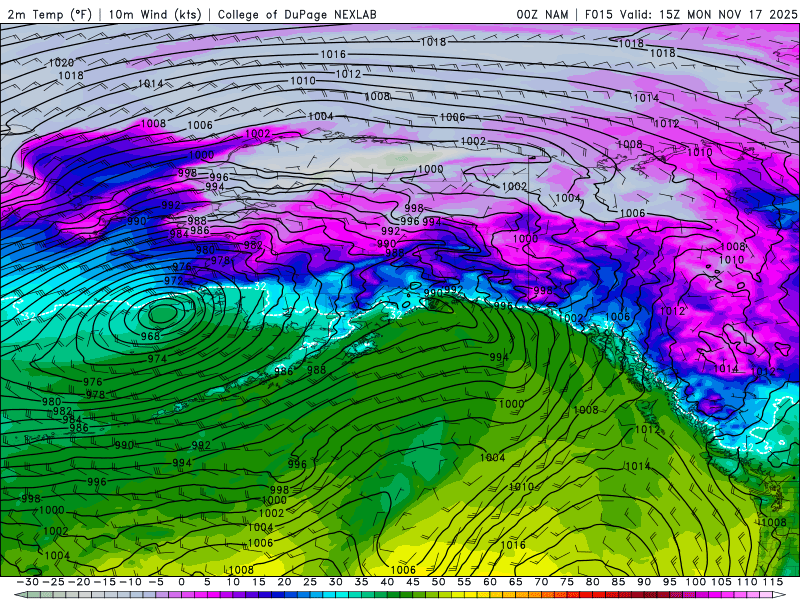Viewport: 800px width, 600px height.
Task: Click the -5 tick on the temperature scale
Action: tap(156, 582)
